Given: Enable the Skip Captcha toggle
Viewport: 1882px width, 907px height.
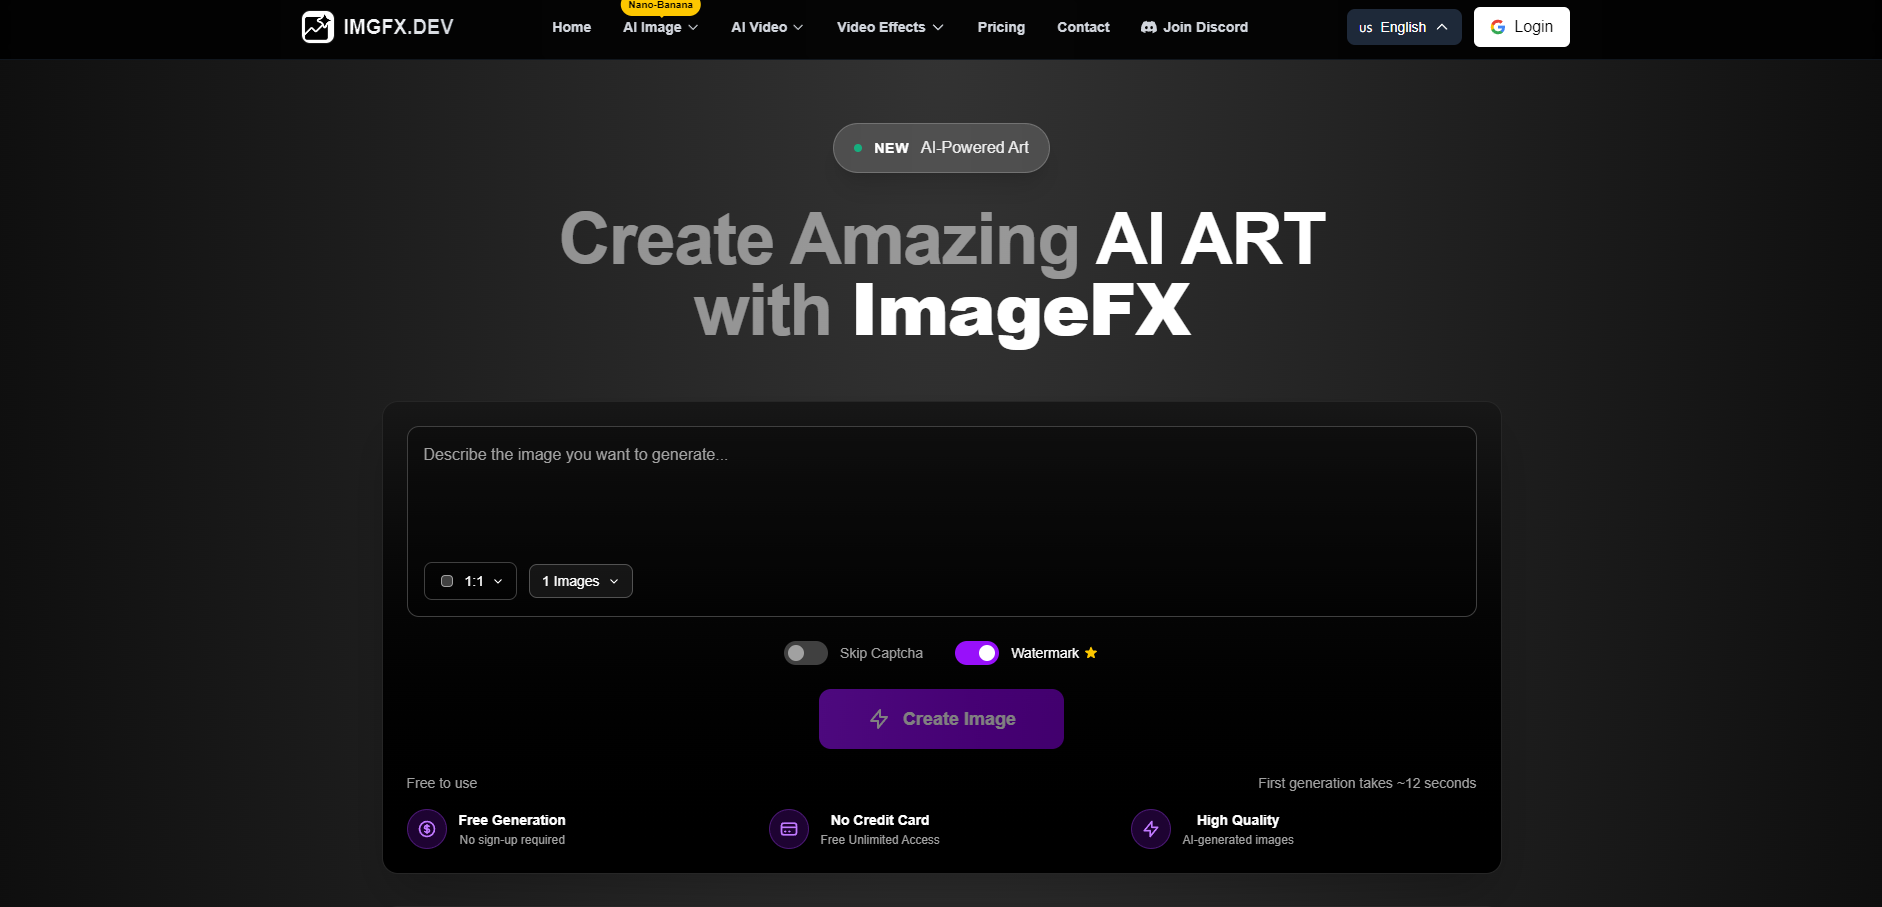Looking at the screenshot, I should [x=805, y=652].
